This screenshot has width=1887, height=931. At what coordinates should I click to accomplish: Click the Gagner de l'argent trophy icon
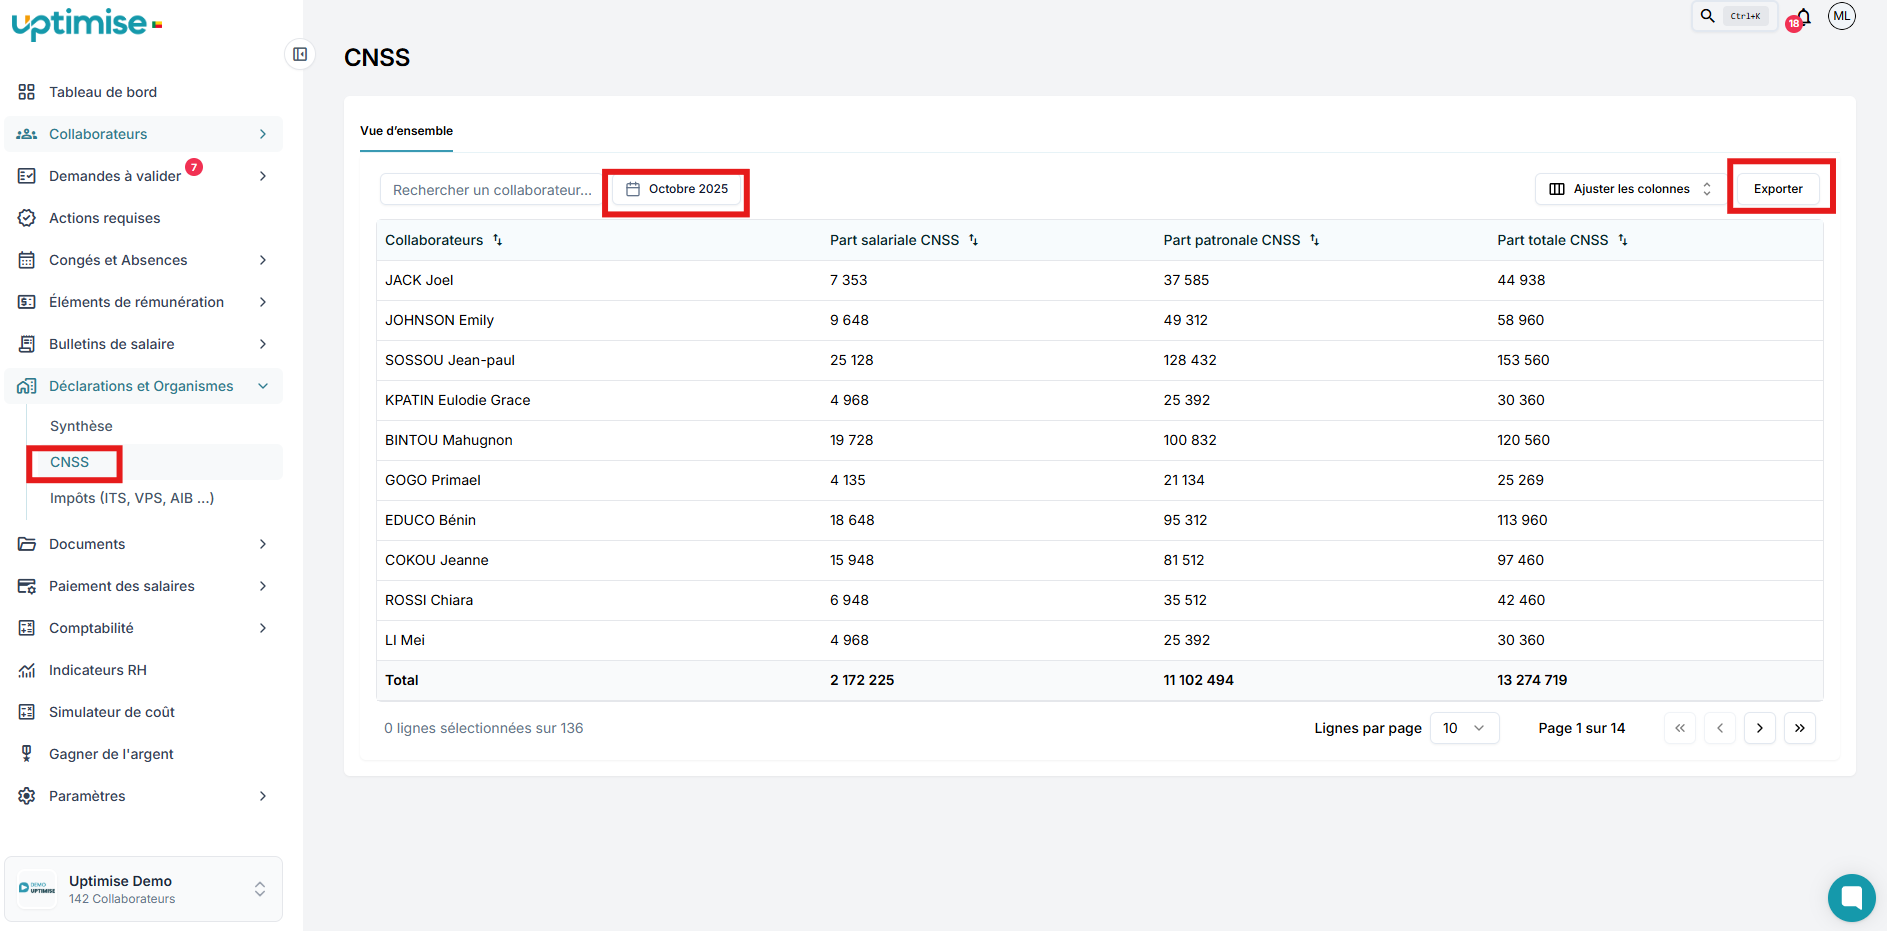click(27, 754)
